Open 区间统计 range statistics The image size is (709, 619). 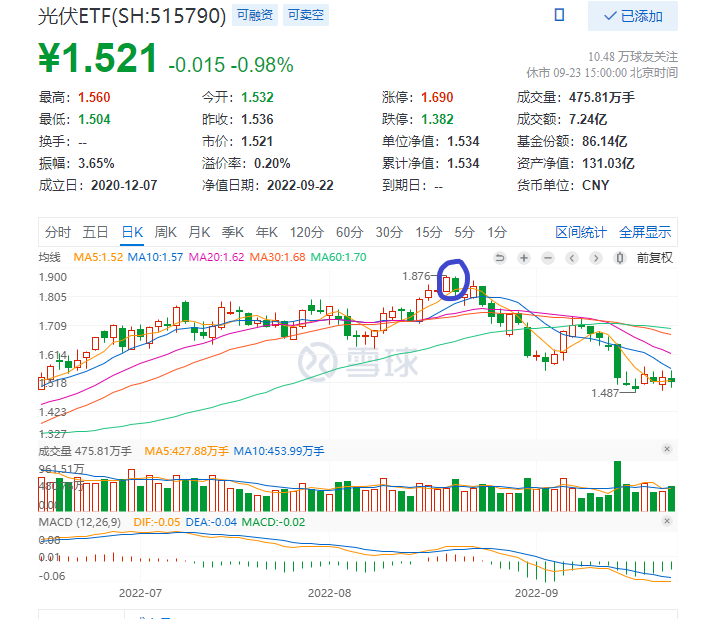click(x=581, y=232)
